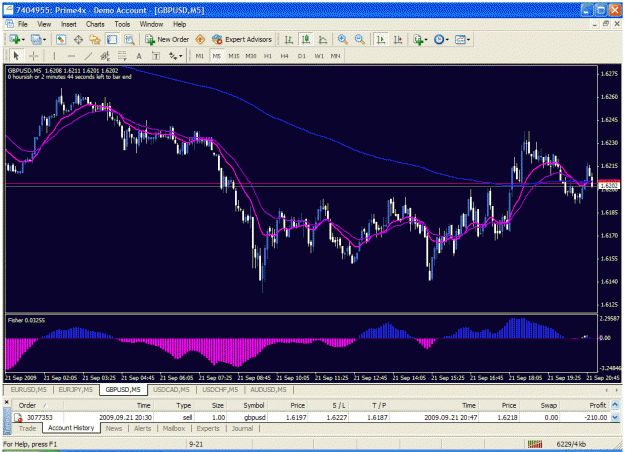Image resolution: width=625 pixels, height=452 pixels.
Task: Switch chart to bar chart mode
Action: click(289, 39)
